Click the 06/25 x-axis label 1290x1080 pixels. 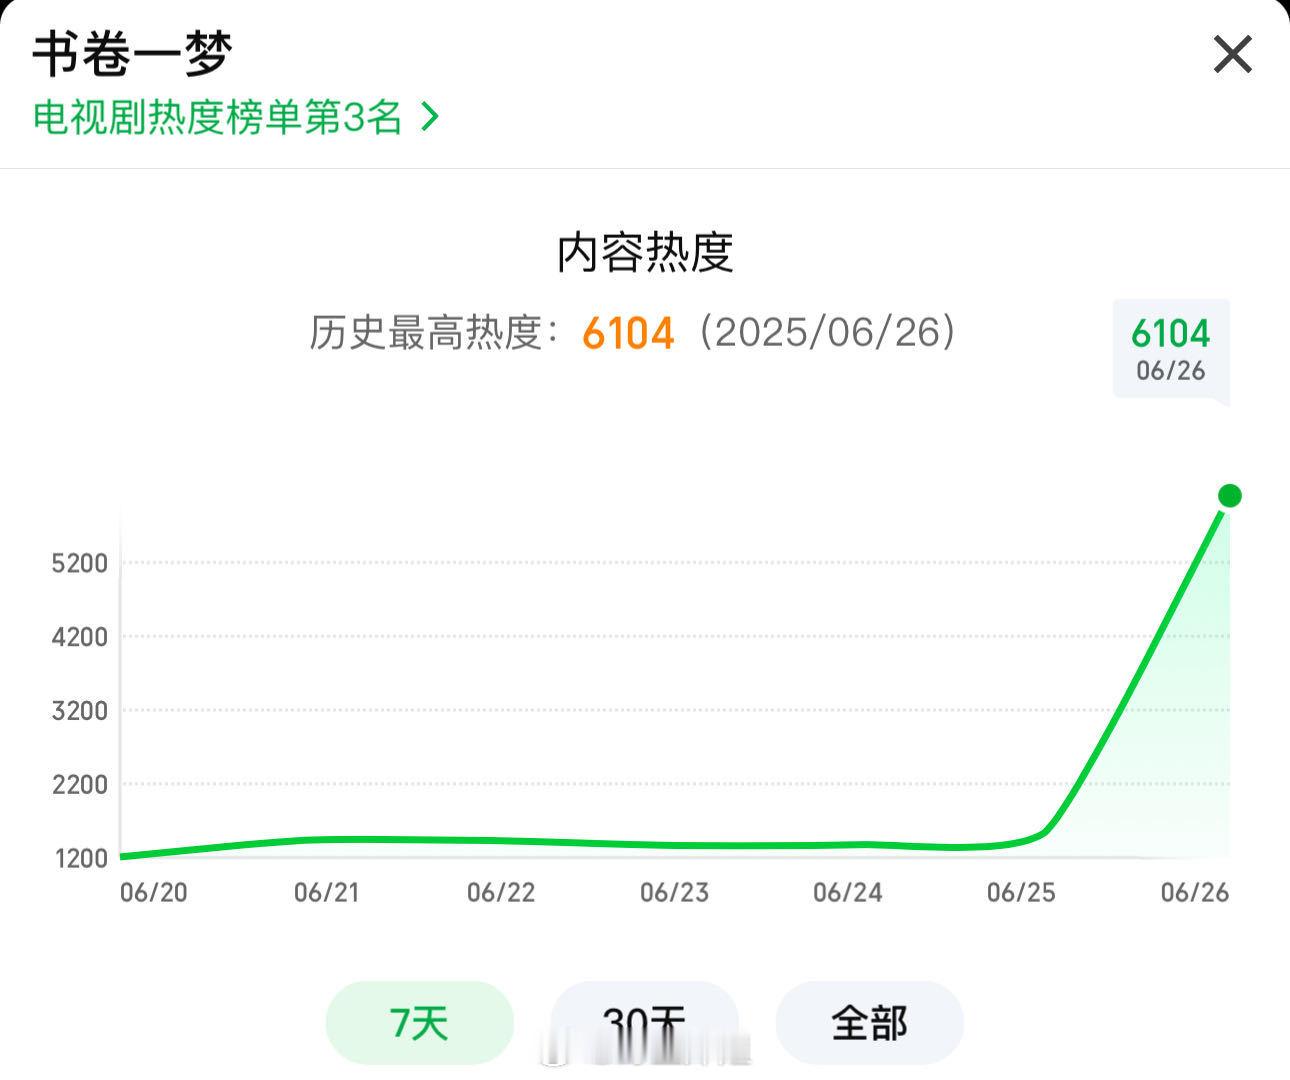[x=1021, y=892]
